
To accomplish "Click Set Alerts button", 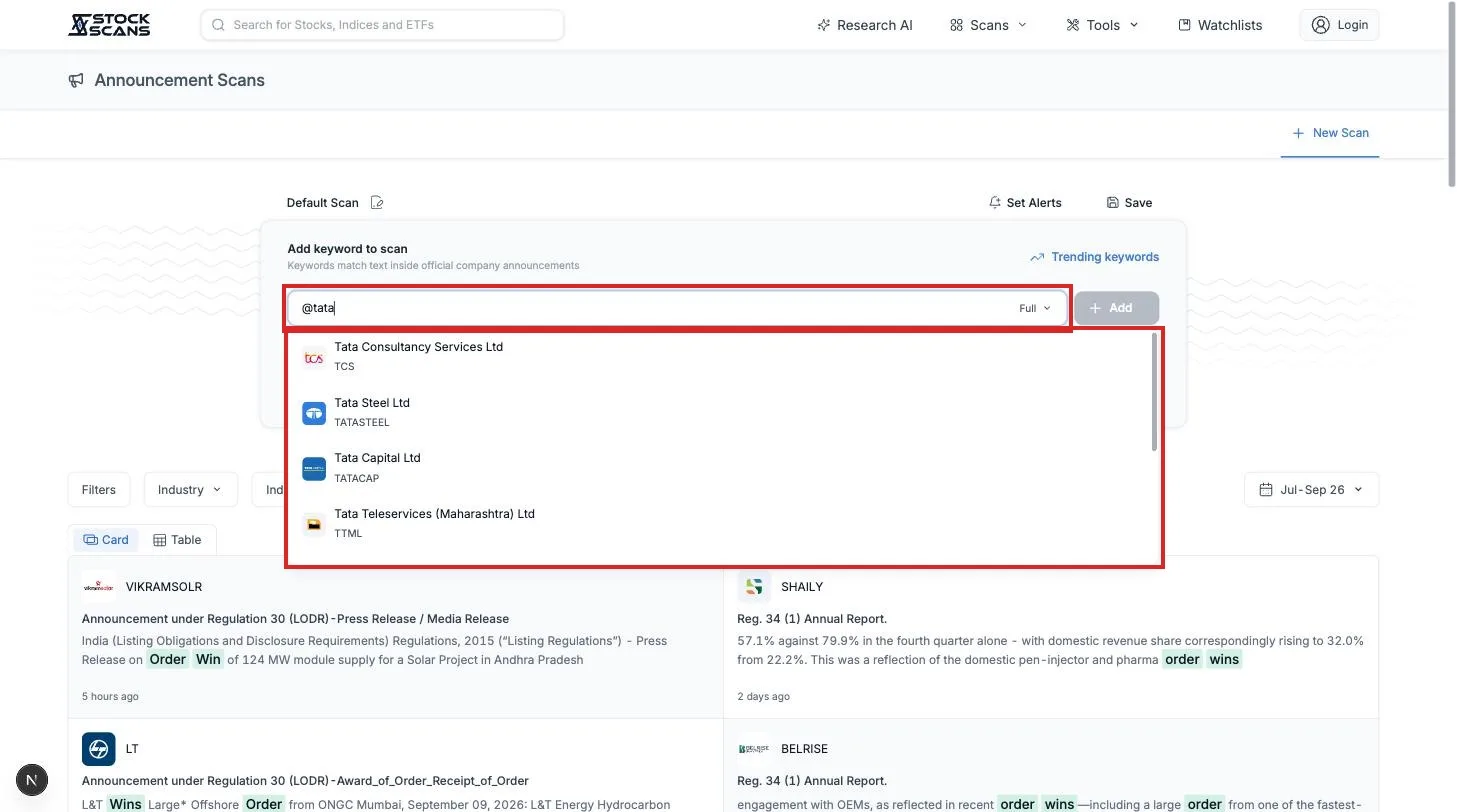I will [1025, 203].
